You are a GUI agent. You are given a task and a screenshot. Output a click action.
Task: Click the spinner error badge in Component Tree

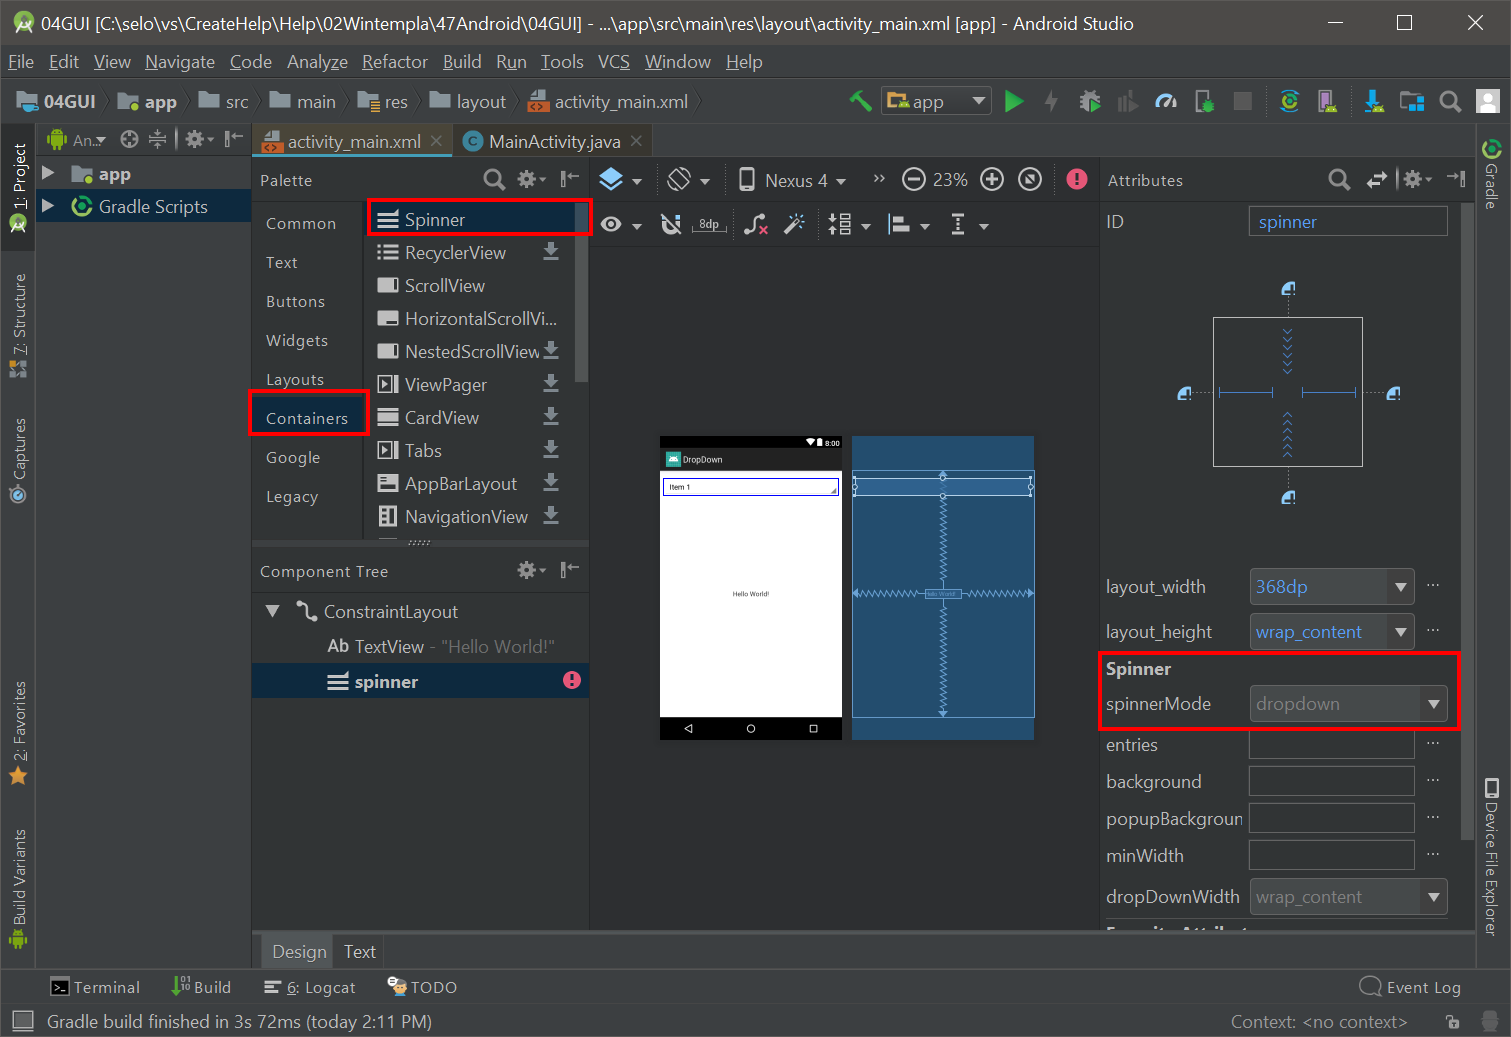[572, 680]
